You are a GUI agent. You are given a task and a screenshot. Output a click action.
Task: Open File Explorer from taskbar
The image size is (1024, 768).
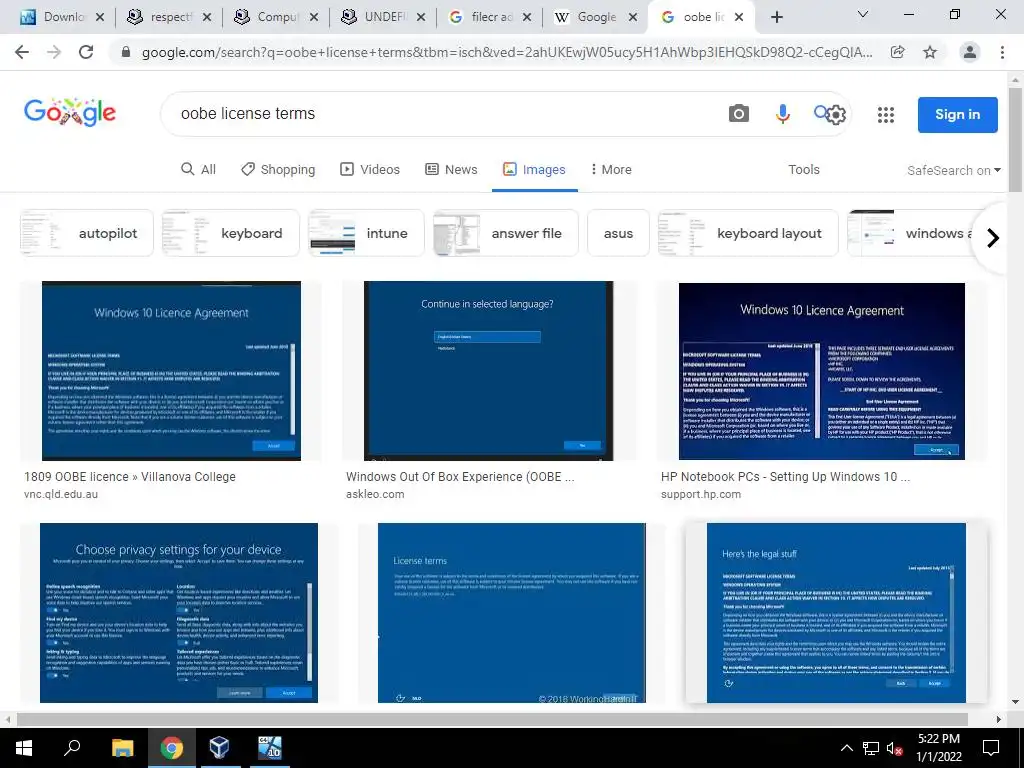pyautogui.click(x=122, y=748)
